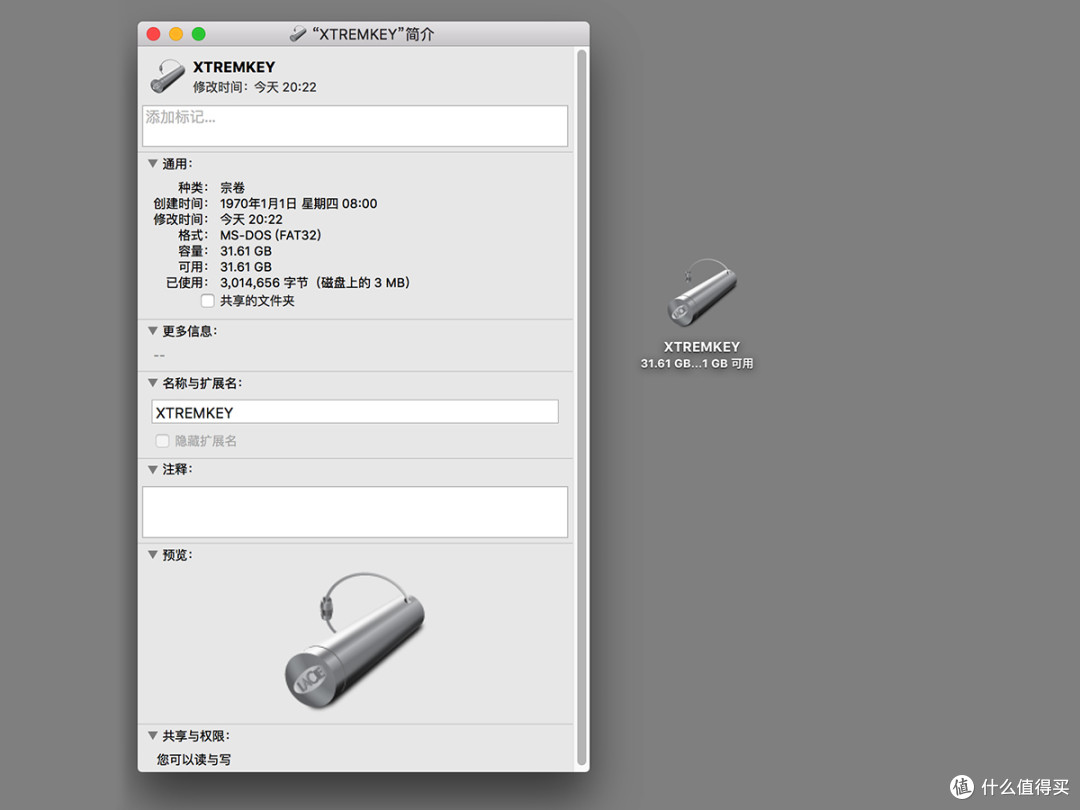Minimize the info window with yellow button
Image resolution: width=1080 pixels, height=810 pixels.
(176, 34)
